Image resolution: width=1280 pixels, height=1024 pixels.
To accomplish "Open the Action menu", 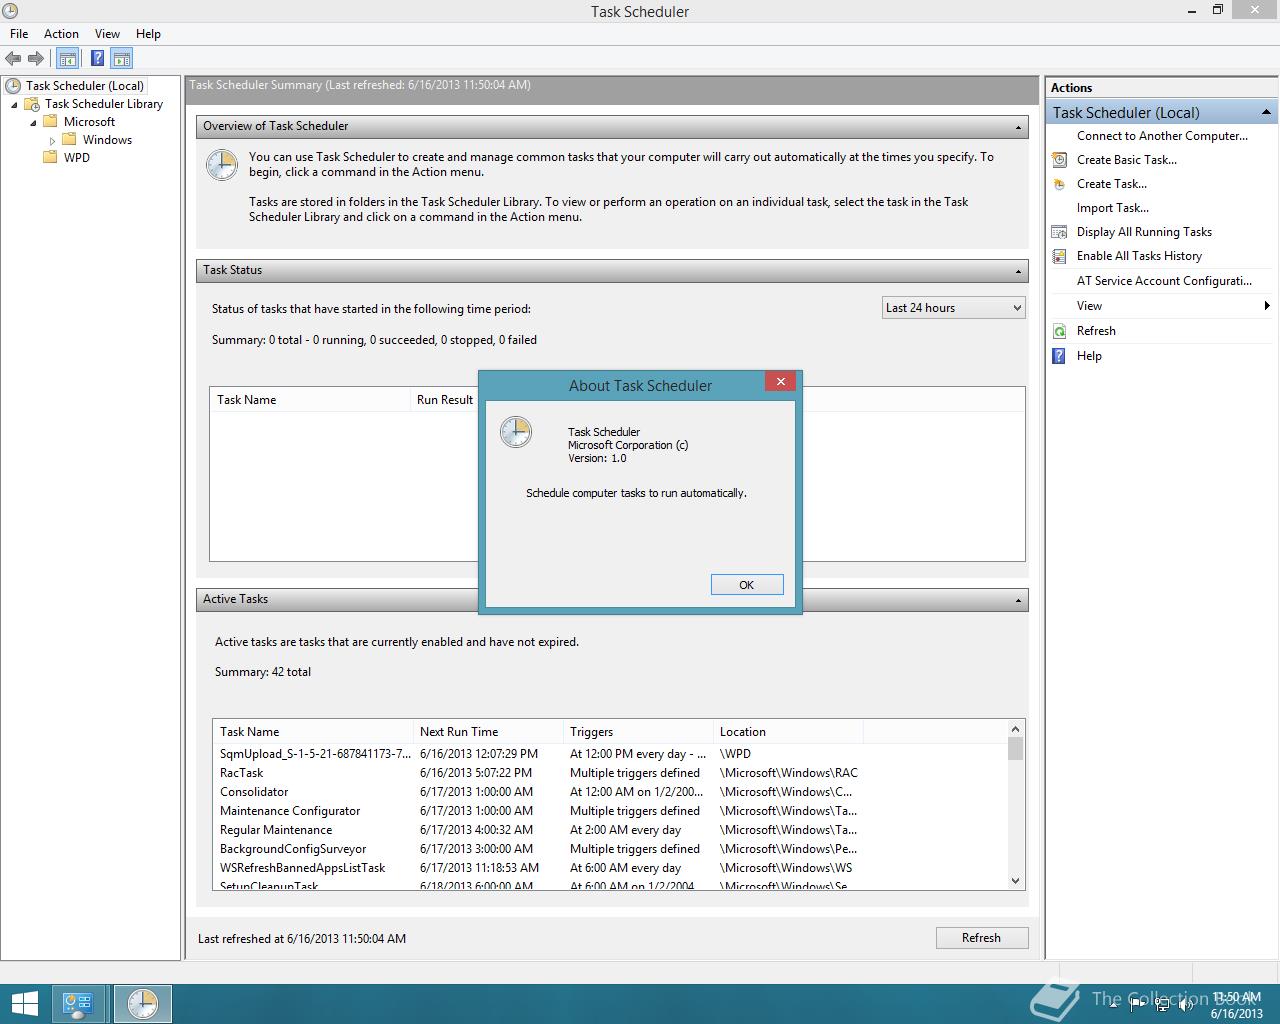I will 61,34.
